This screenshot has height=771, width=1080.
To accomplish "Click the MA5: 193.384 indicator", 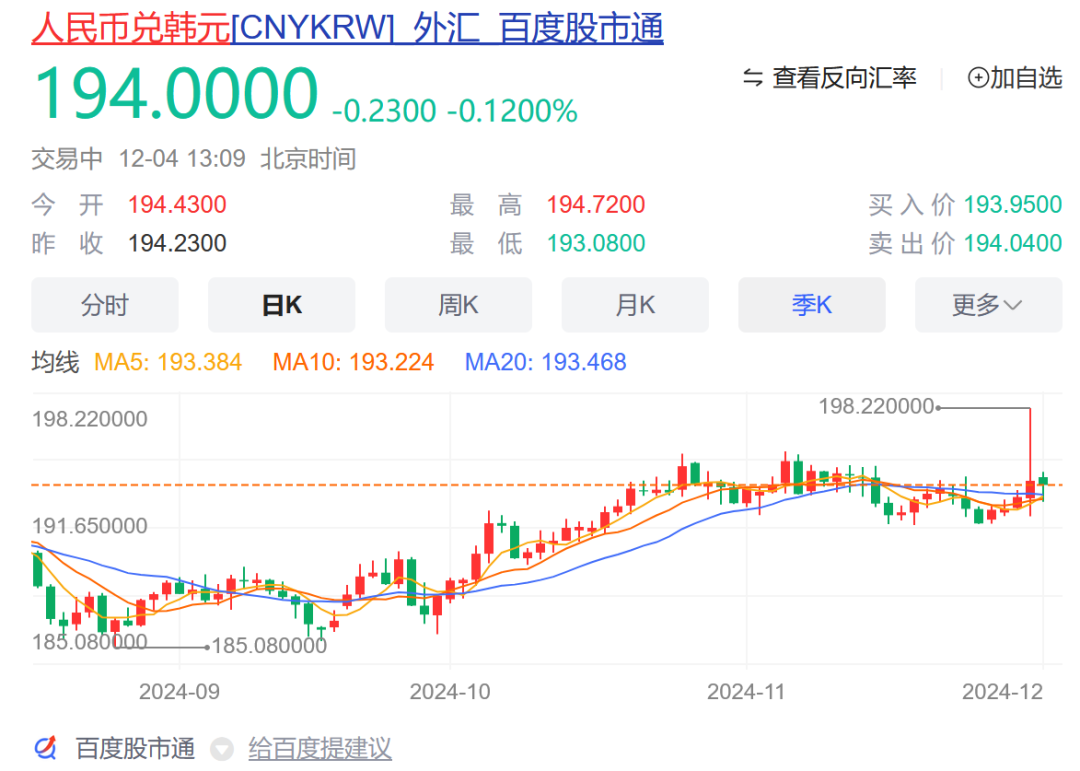I will point(168,362).
